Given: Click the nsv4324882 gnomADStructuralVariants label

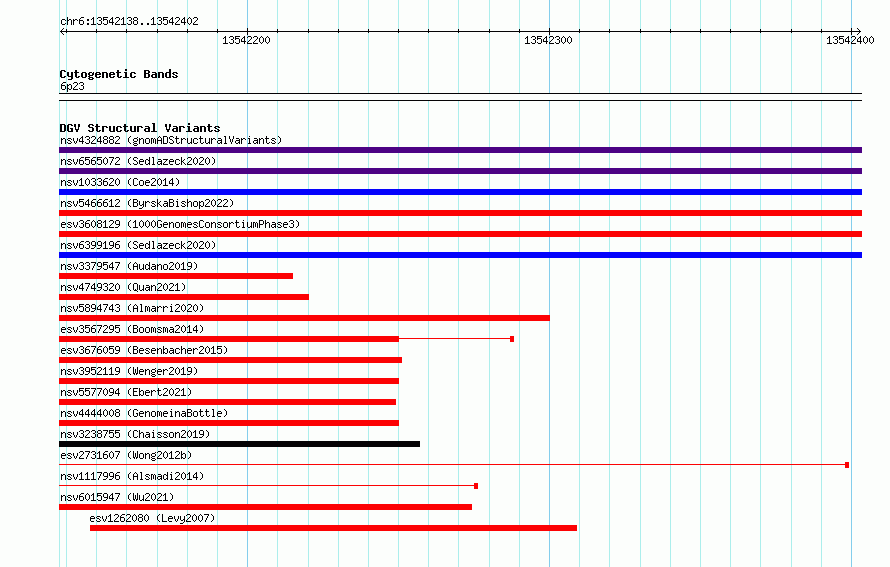Looking at the screenshot, I should 171,140.
